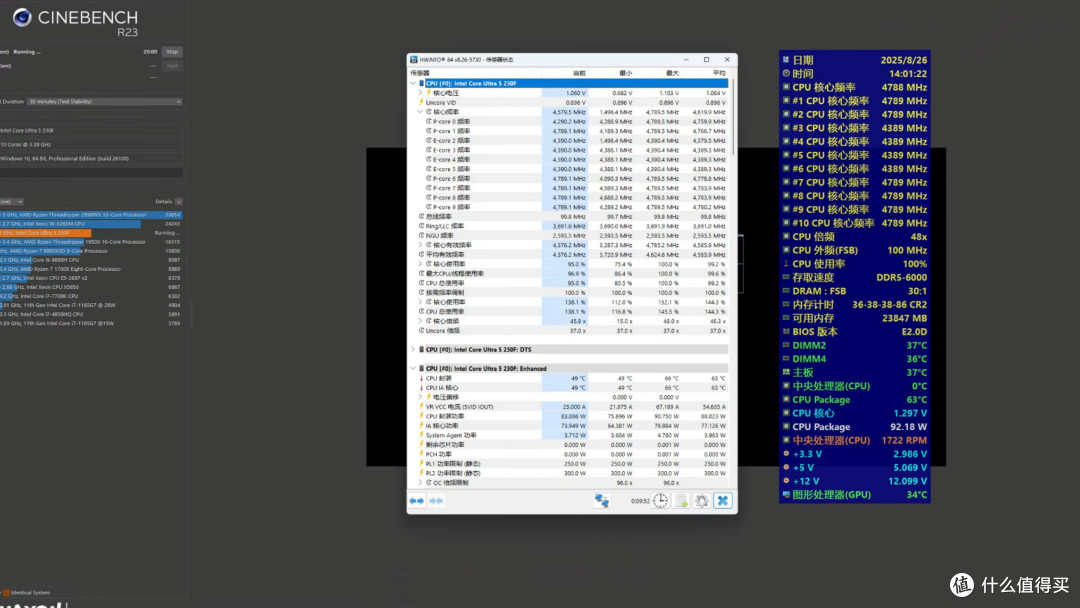Click the clock icon beside Ring/LLC row

(422, 226)
